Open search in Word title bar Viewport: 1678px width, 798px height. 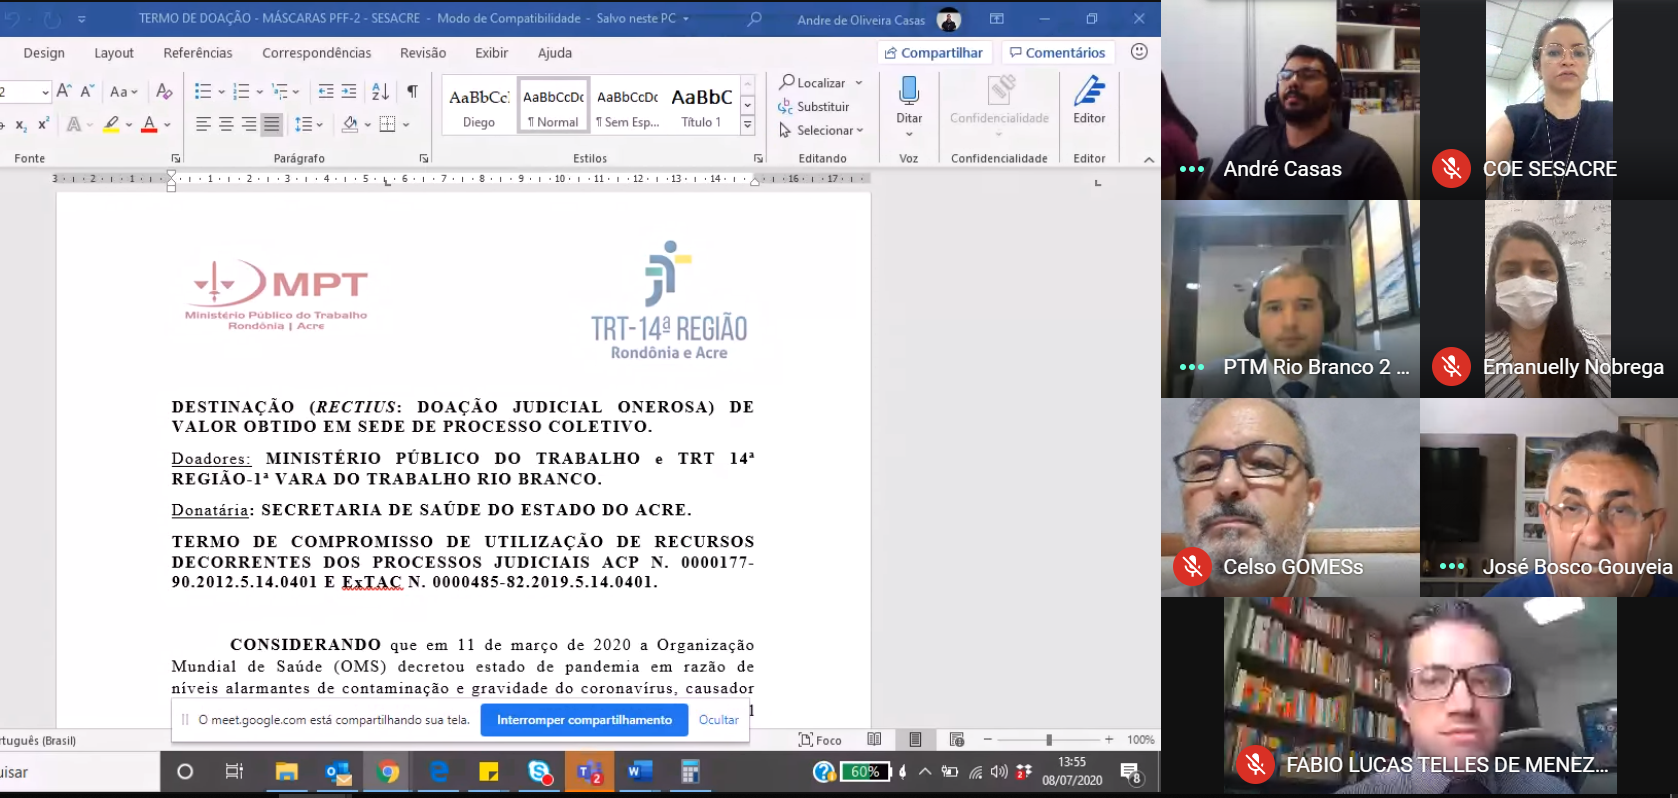tap(755, 18)
